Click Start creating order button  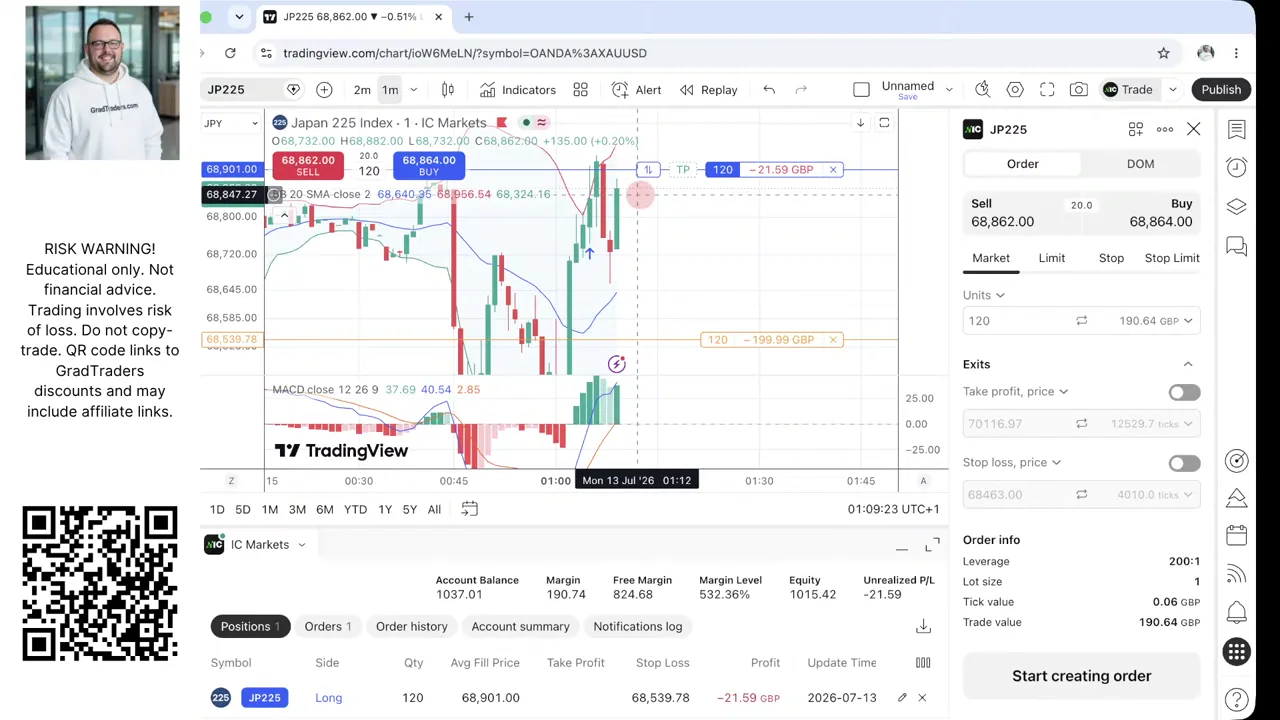pyautogui.click(x=1081, y=676)
